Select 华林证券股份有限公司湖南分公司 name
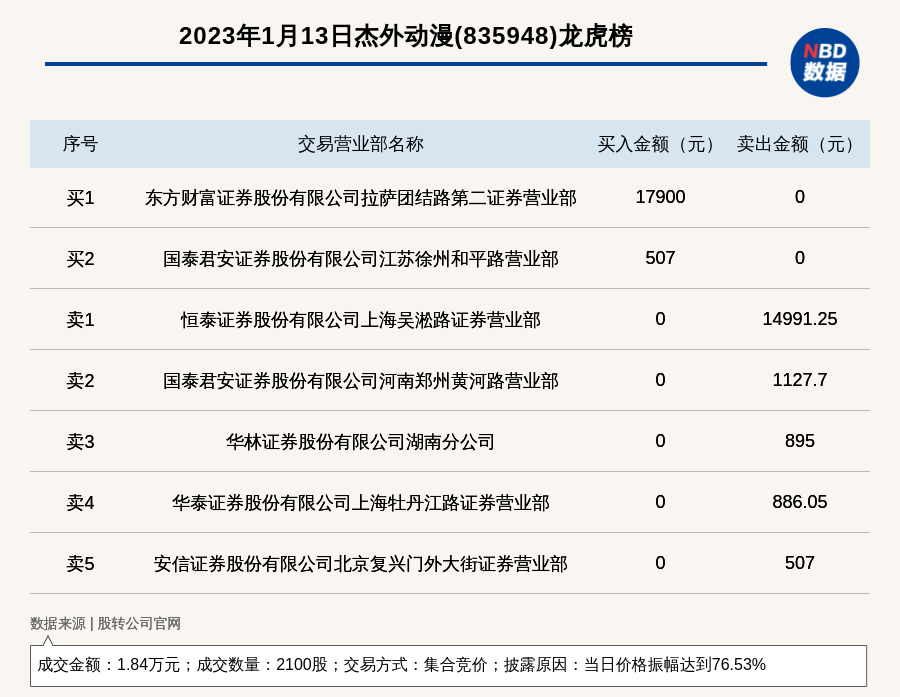Screen dimensions: 900x697 [x=360, y=442]
